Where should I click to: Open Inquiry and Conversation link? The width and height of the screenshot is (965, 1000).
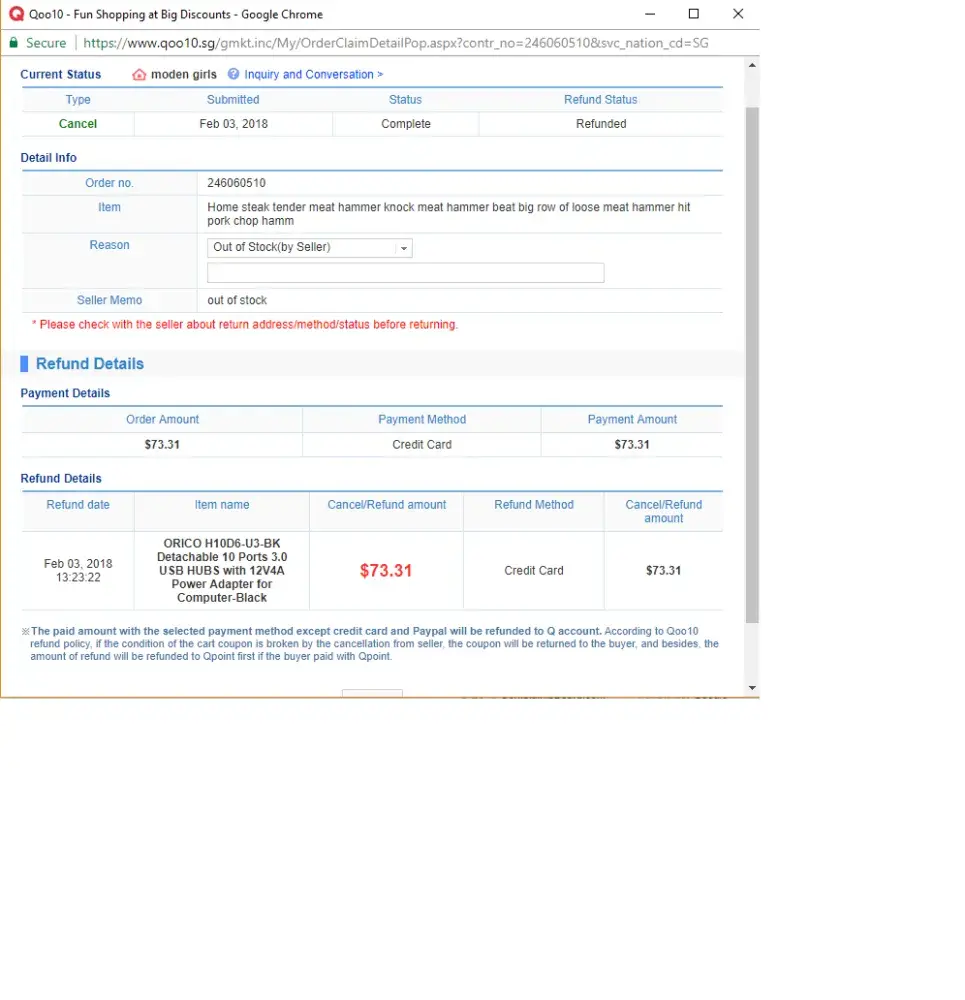point(314,74)
